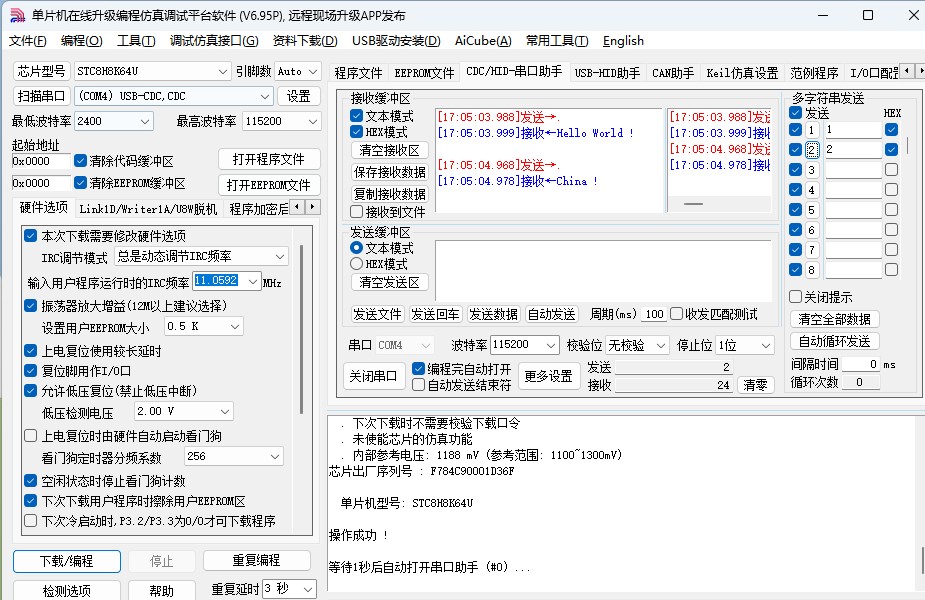Toggle 编程完自动打开 checkbox

(418, 369)
